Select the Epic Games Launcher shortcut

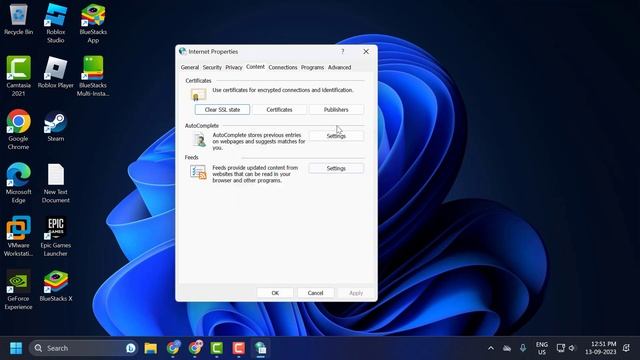(56, 236)
